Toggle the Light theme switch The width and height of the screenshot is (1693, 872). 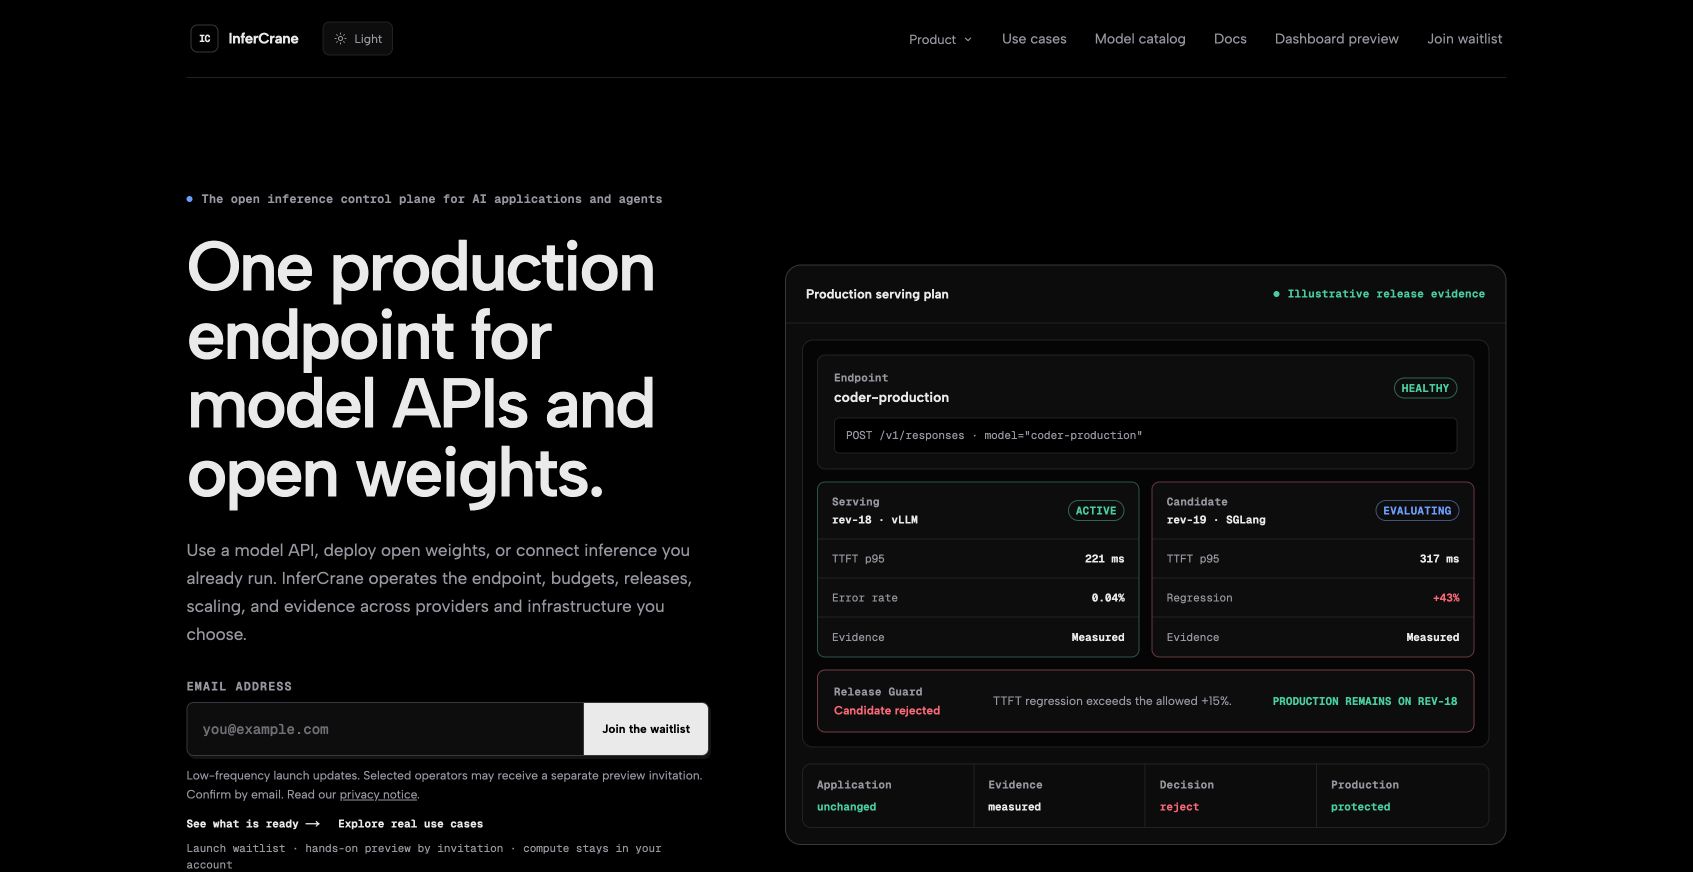pyautogui.click(x=357, y=39)
